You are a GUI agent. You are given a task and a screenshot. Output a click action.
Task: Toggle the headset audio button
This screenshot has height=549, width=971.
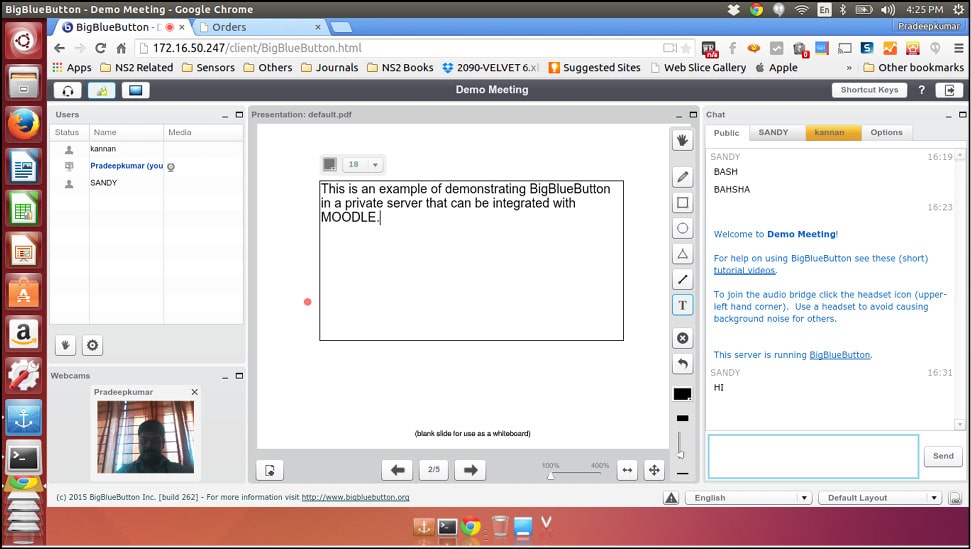(x=68, y=90)
